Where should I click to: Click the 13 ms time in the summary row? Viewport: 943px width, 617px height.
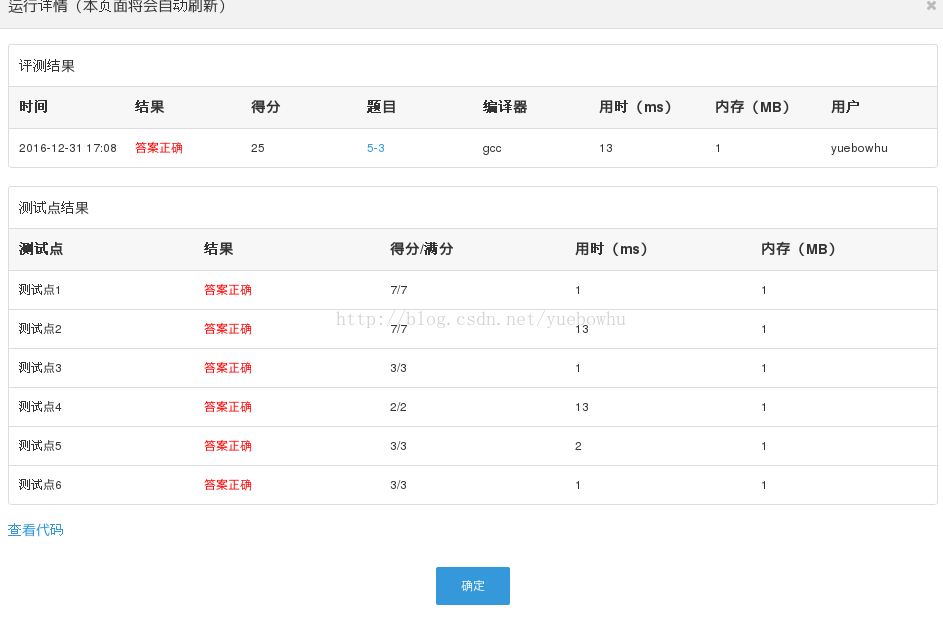606,148
